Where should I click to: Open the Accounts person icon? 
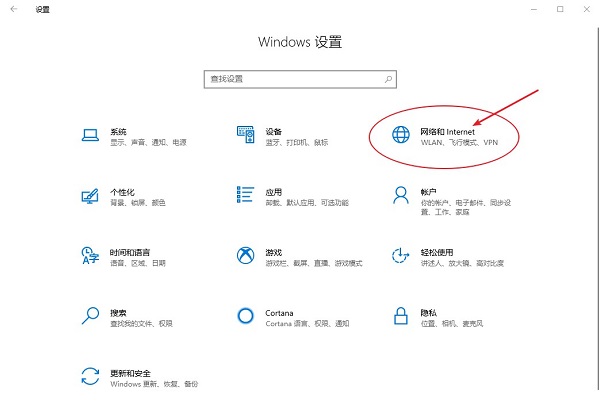pyautogui.click(x=401, y=195)
